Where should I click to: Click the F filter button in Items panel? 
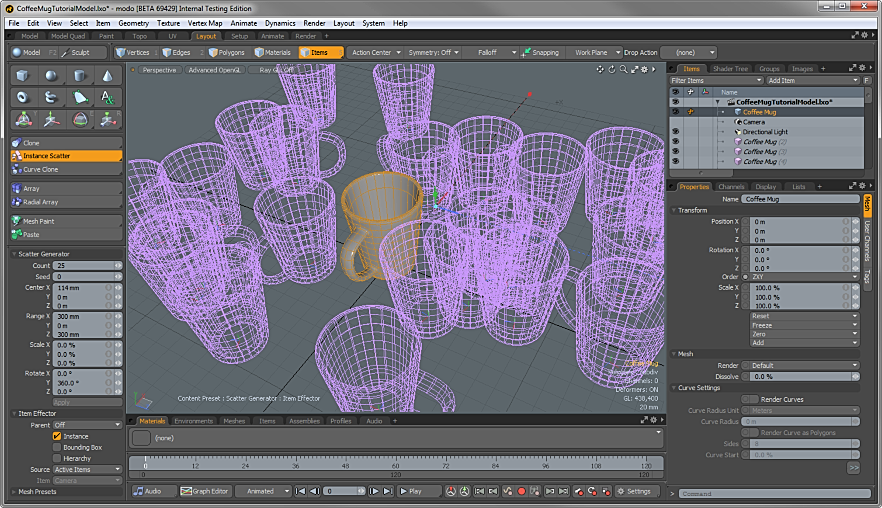point(866,80)
